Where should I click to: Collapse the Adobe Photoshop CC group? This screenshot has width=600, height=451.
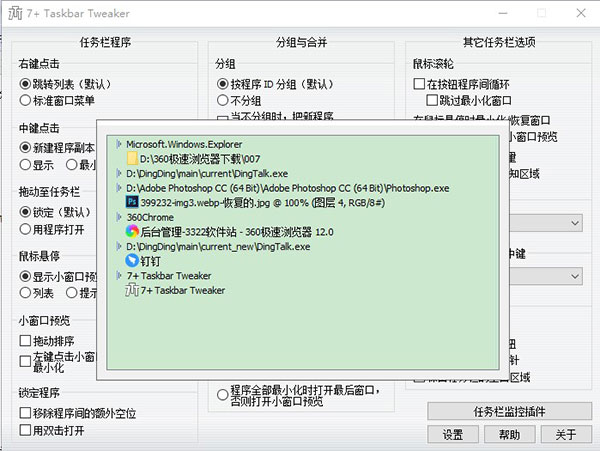click(x=119, y=188)
